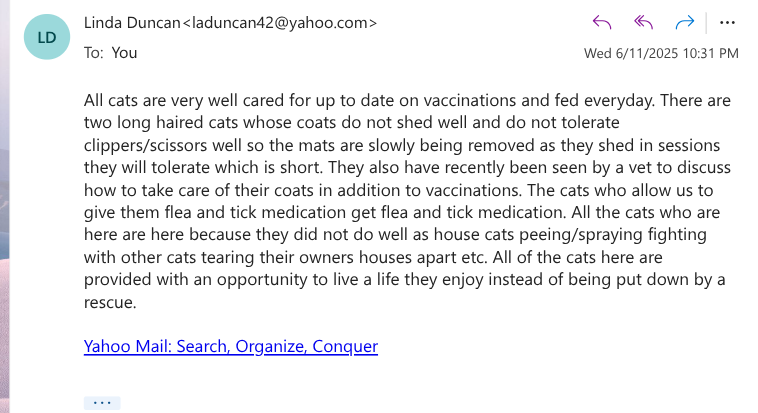The image size is (758, 413).
Task: Open the More actions ellipsis menu
Action: (x=727, y=23)
